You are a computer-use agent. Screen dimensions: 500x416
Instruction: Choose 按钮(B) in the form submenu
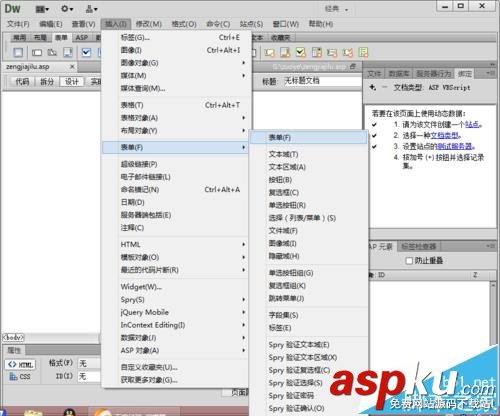(x=309, y=180)
